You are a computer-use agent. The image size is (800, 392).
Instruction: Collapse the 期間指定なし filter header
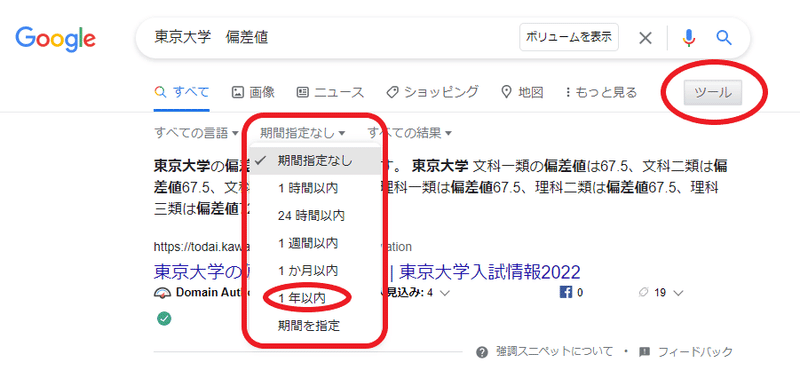pyautogui.click(x=303, y=134)
